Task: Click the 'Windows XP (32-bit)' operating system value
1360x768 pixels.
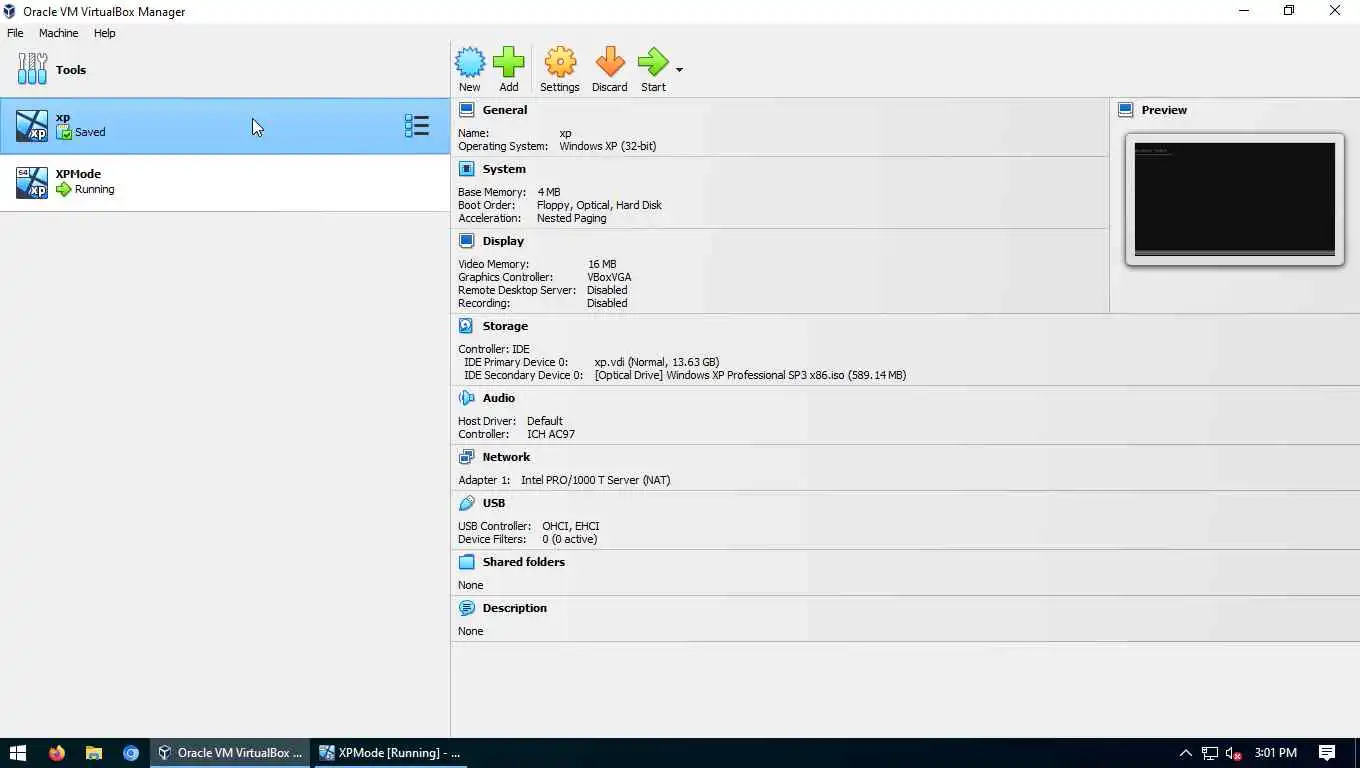Action: 608,146
